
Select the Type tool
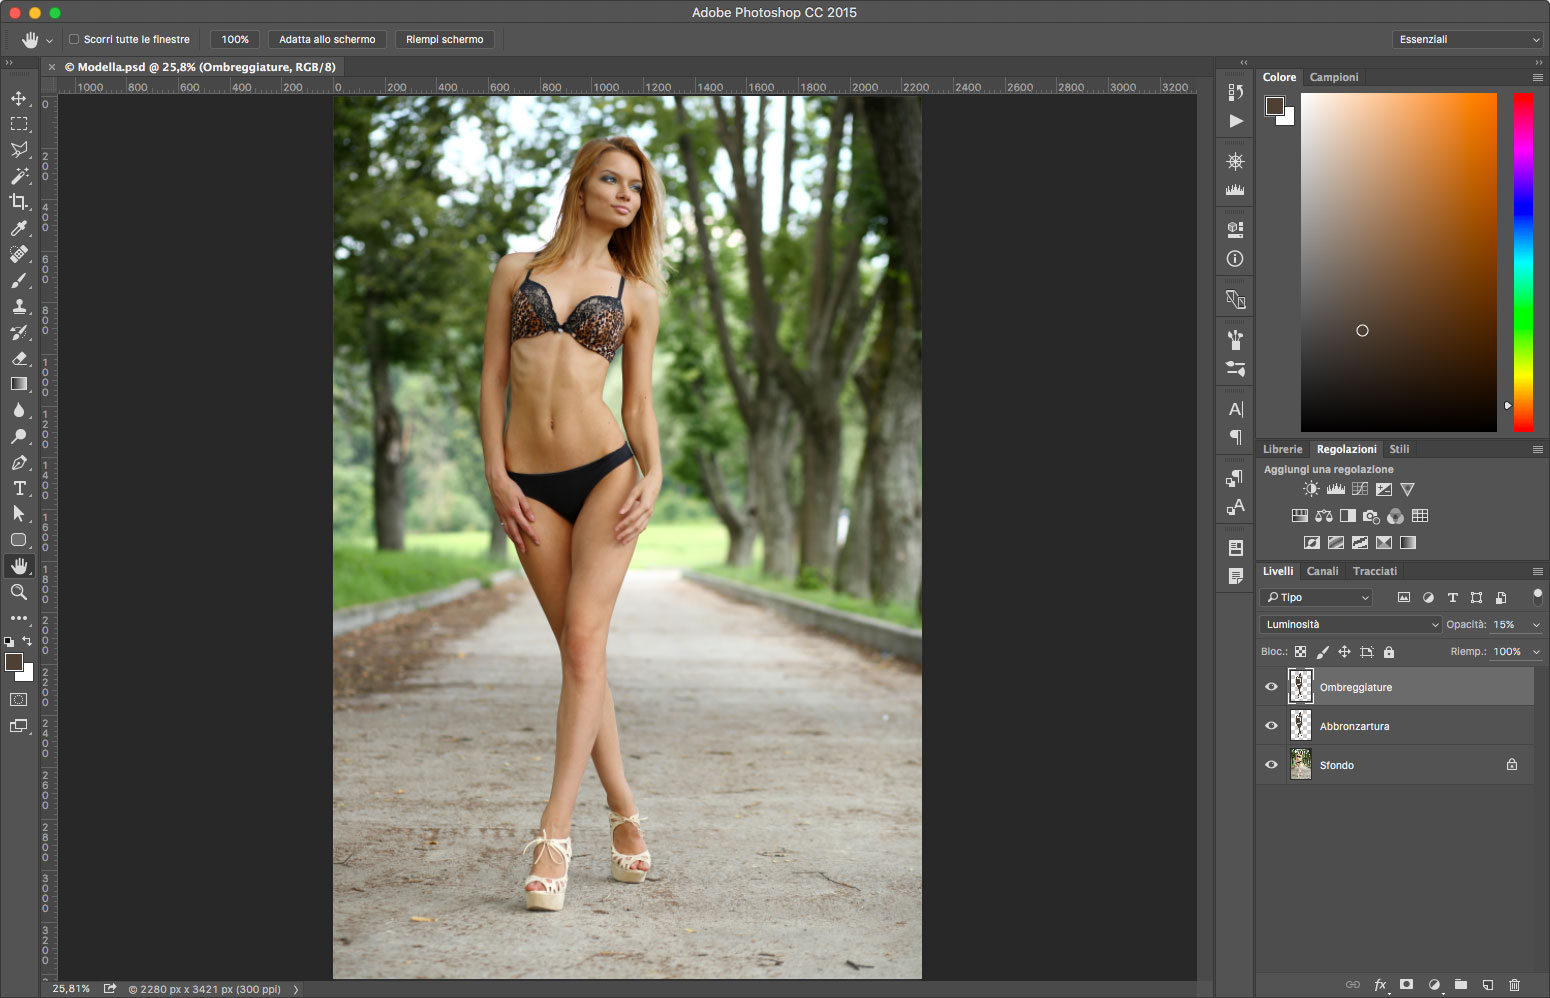click(19, 488)
